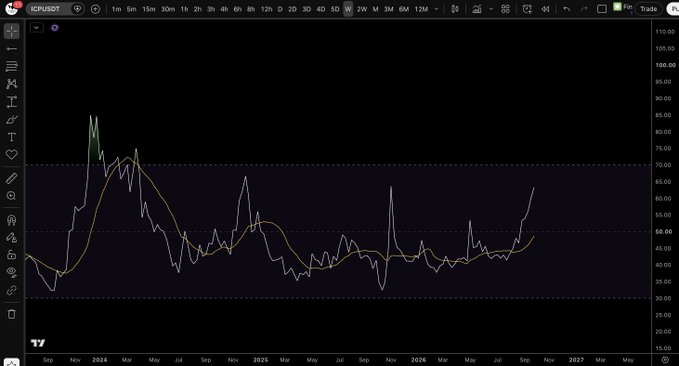Screen dimensions: 679x366
Task: Open the chart patterns tool
Action: pos(12,84)
